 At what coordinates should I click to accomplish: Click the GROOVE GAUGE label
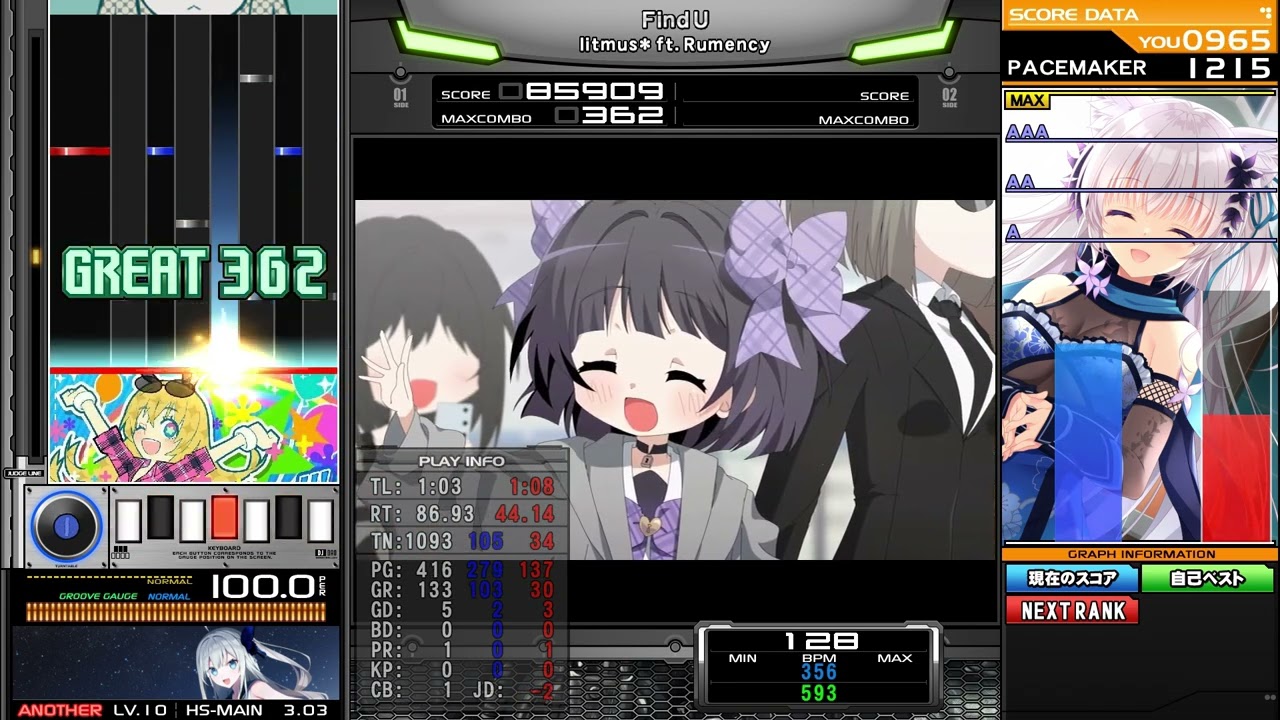click(x=99, y=596)
